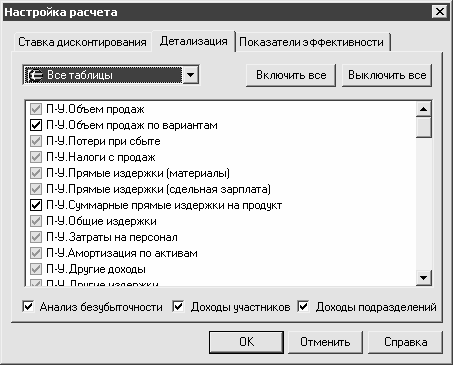
Task: Click the Выключить все button
Action: coord(387,75)
